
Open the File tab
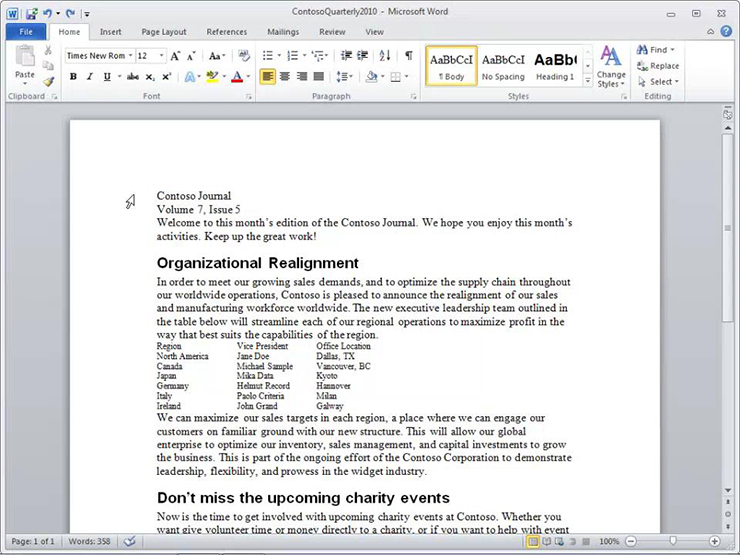(26, 32)
